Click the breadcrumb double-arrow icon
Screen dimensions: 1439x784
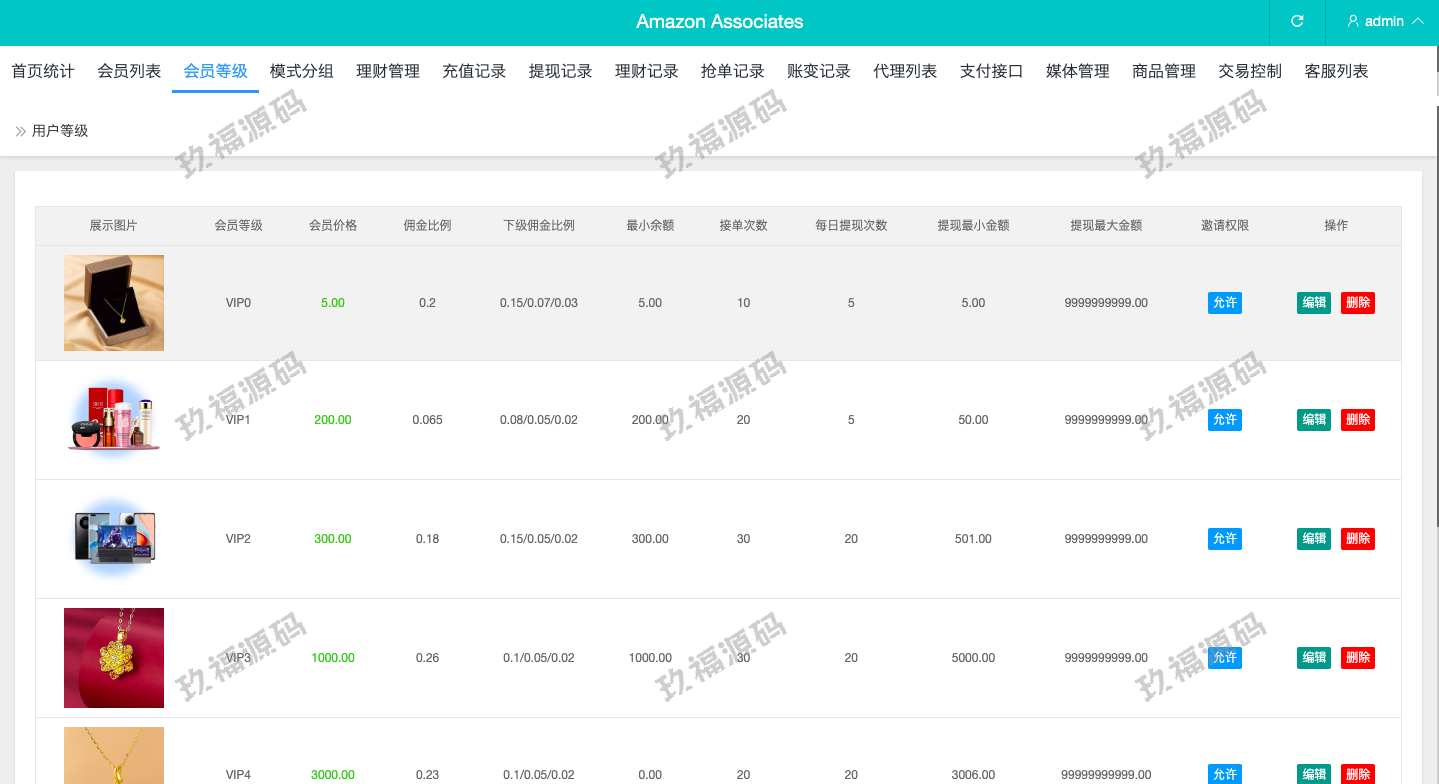pos(20,131)
